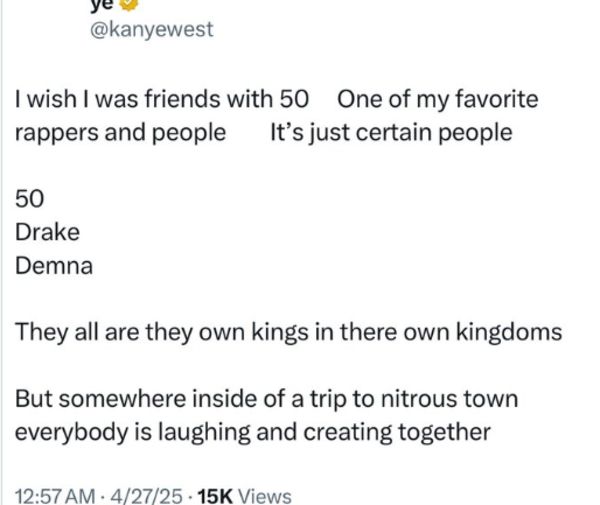Select the "I wish I was friends with 50" text
Image resolution: width=600 pixels, height=505 pixels.
tap(162, 99)
